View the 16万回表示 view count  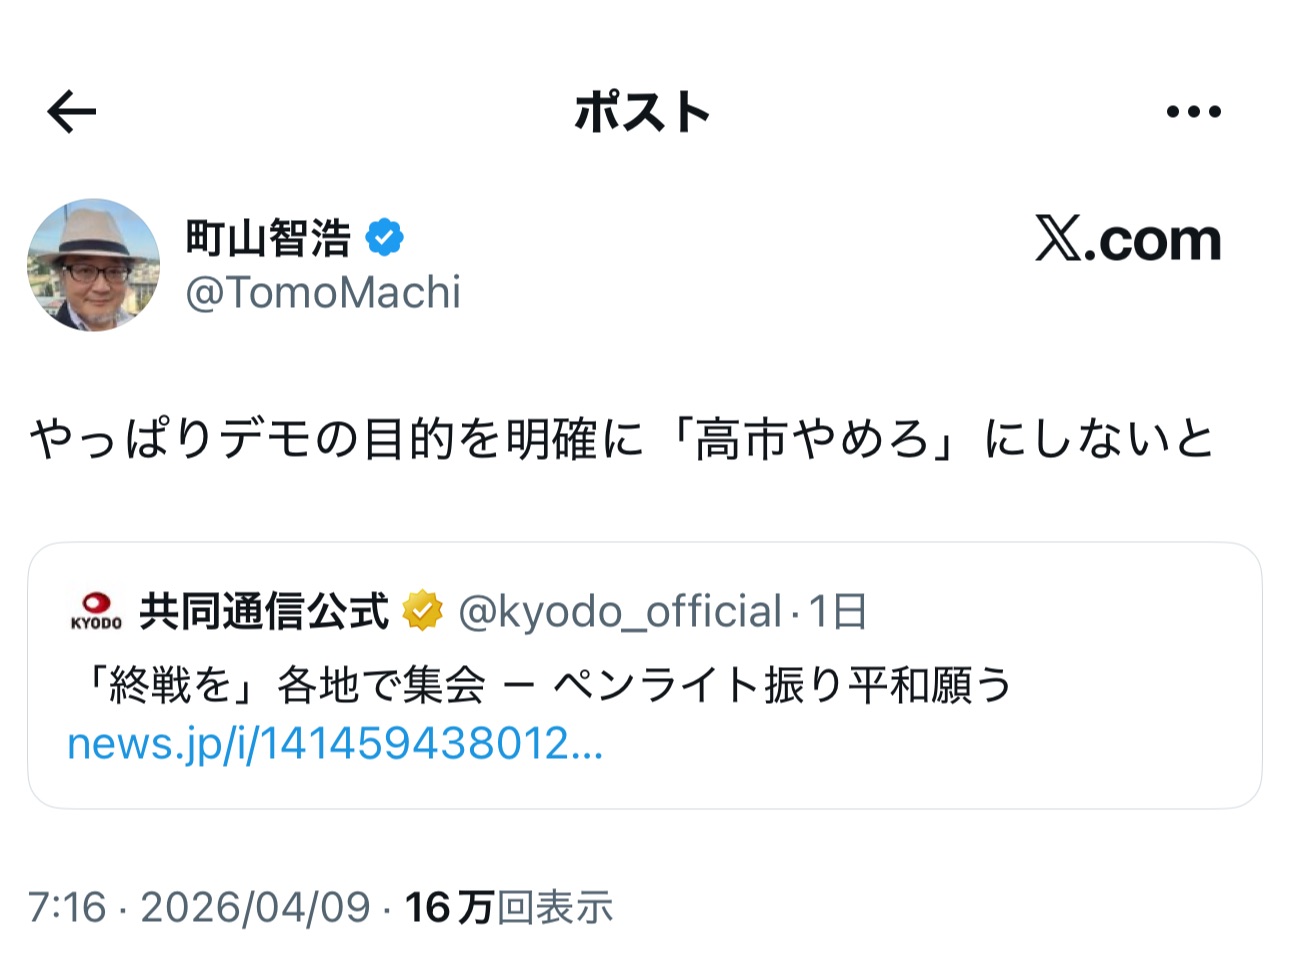tap(450, 907)
